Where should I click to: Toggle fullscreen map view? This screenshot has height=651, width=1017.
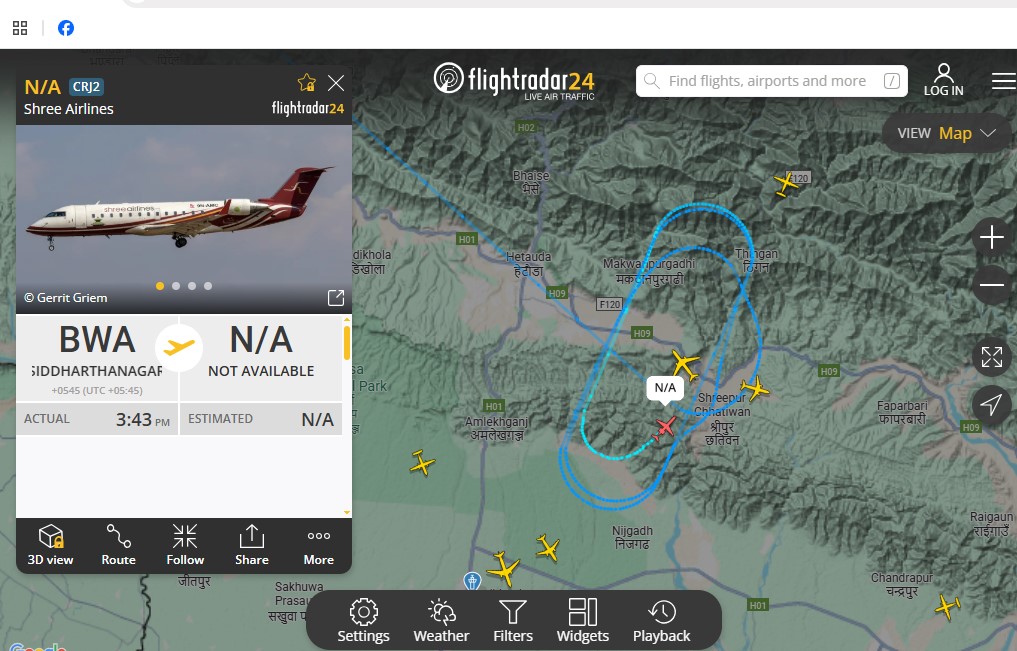(x=992, y=357)
